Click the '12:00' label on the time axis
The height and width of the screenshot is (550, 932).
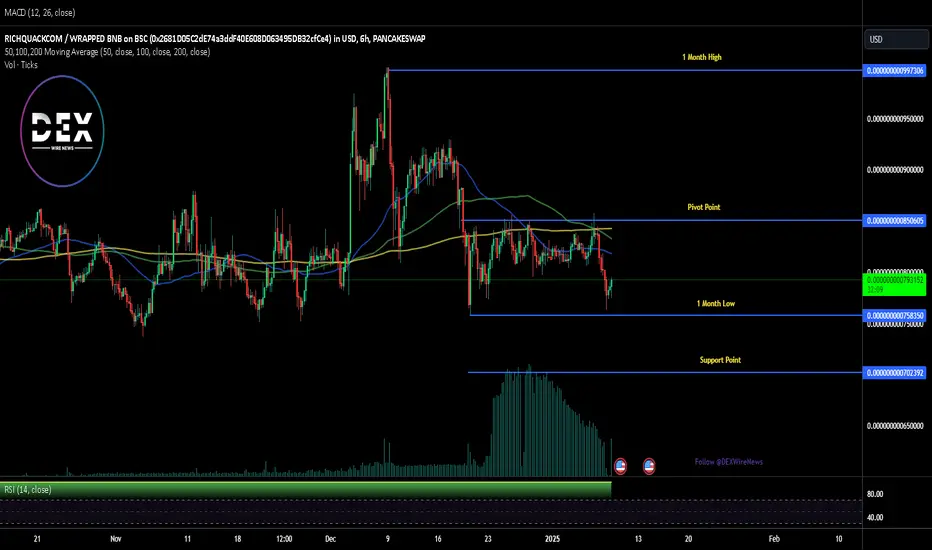(284, 539)
